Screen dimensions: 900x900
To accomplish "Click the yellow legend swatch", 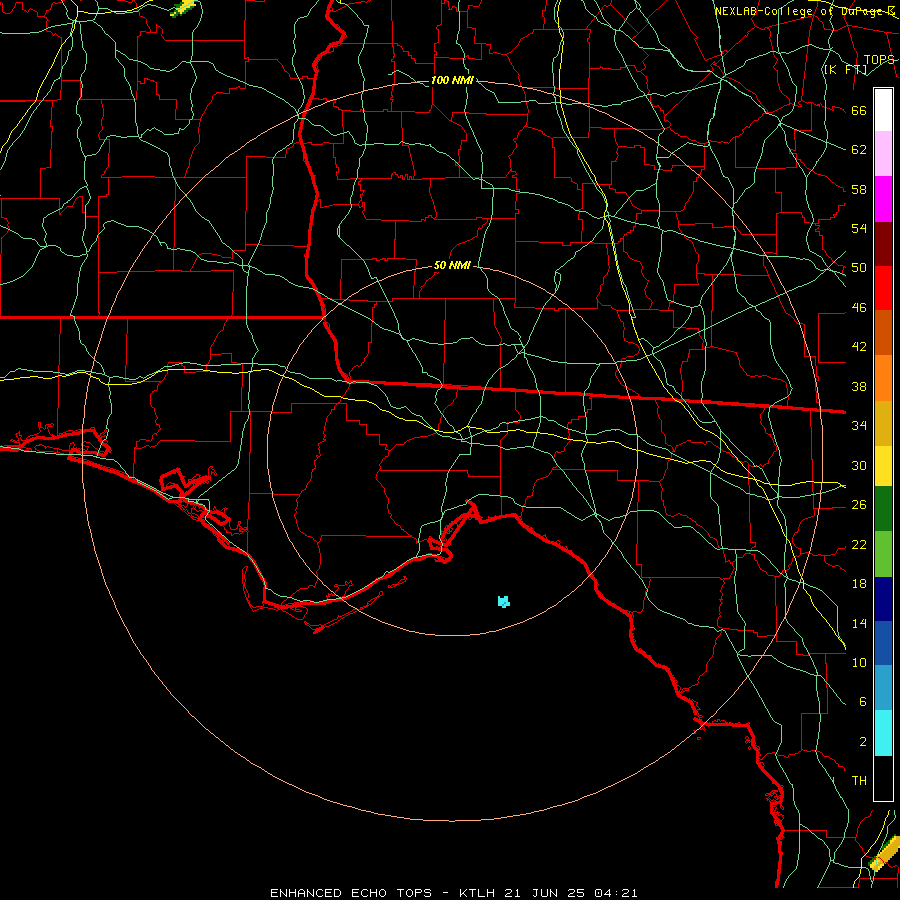I will tap(883, 466).
